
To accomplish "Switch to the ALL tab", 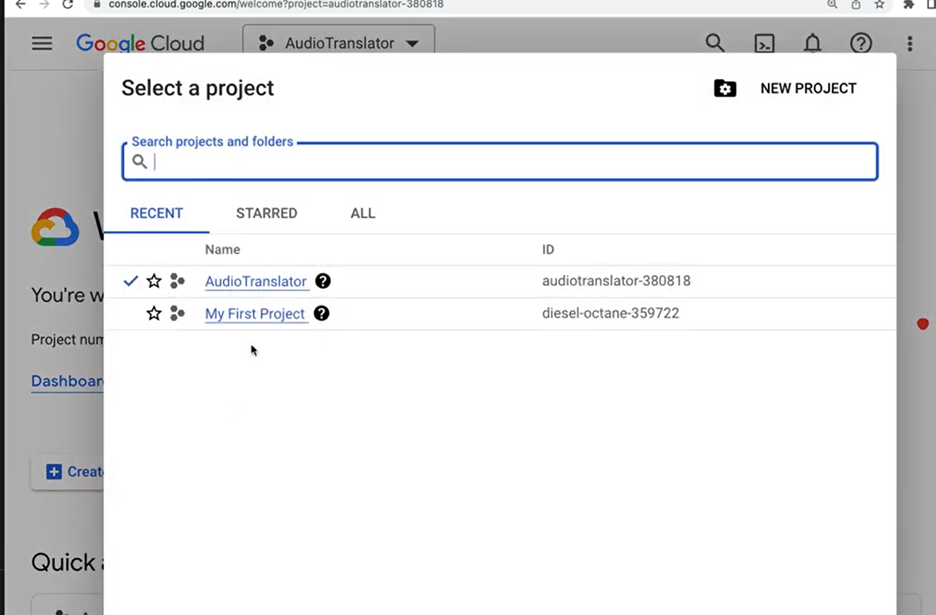I will click(363, 213).
